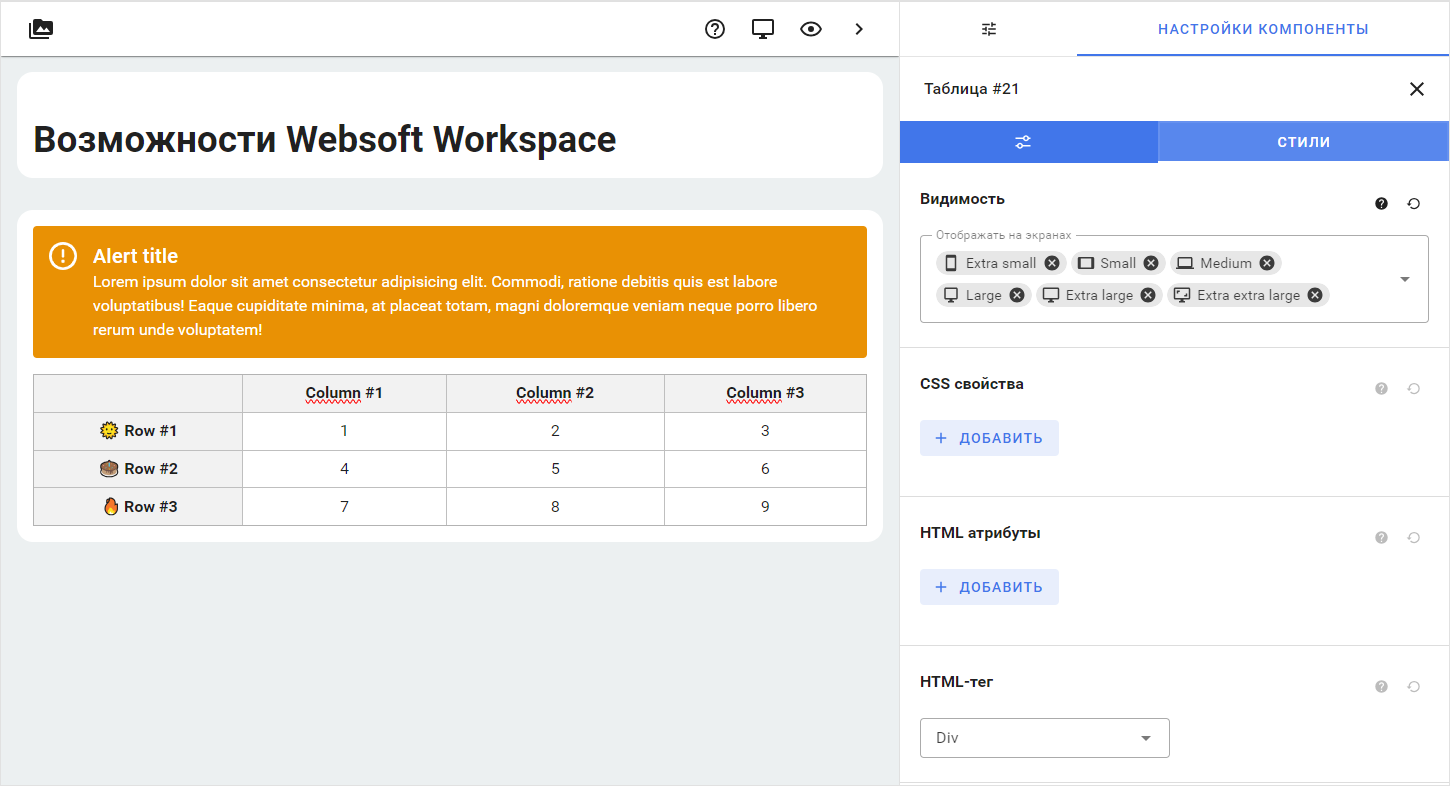Viewport: 1450px width, 786px height.
Task: Switch to the СТИЛИ tab
Action: tap(1302, 141)
